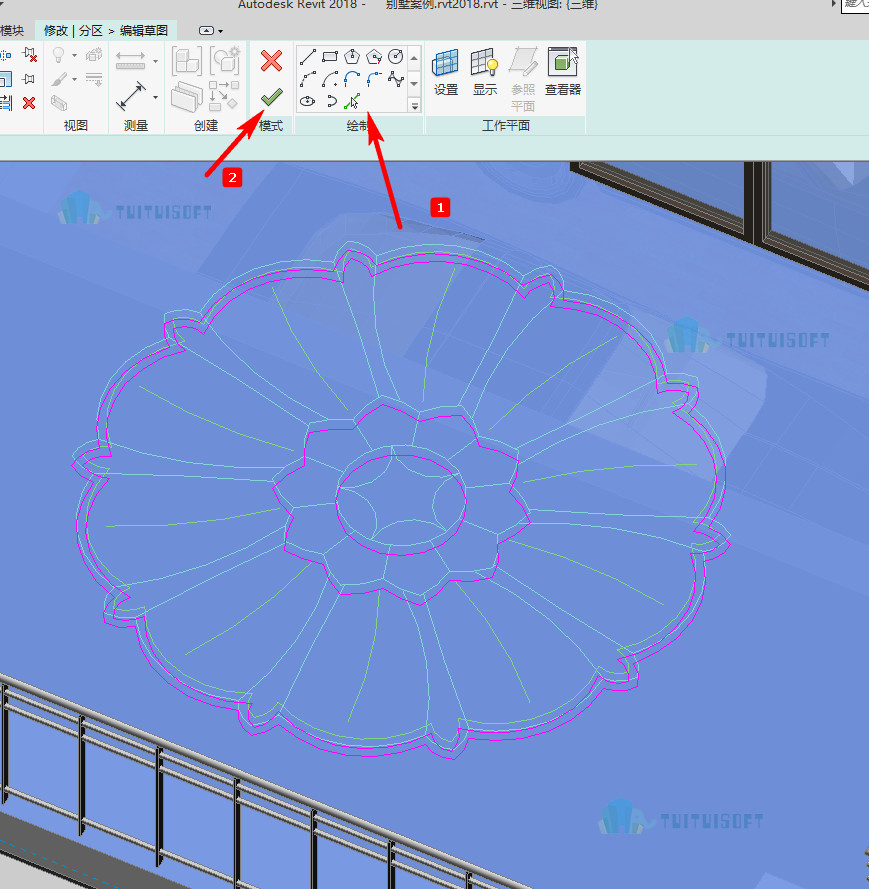Image resolution: width=869 pixels, height=889 pixels.
Task: Select the Partial Ellipse draw tool
Action: coord(331,101)
